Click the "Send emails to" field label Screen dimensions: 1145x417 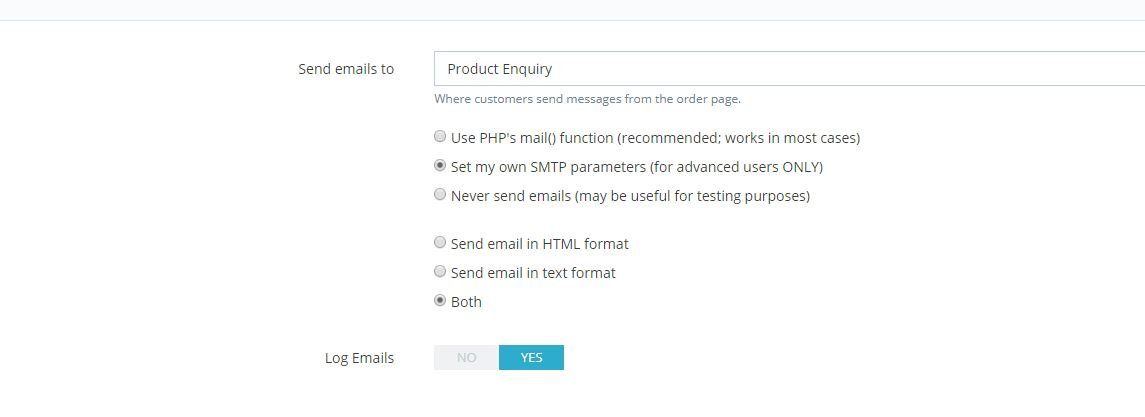click(346, 69)
